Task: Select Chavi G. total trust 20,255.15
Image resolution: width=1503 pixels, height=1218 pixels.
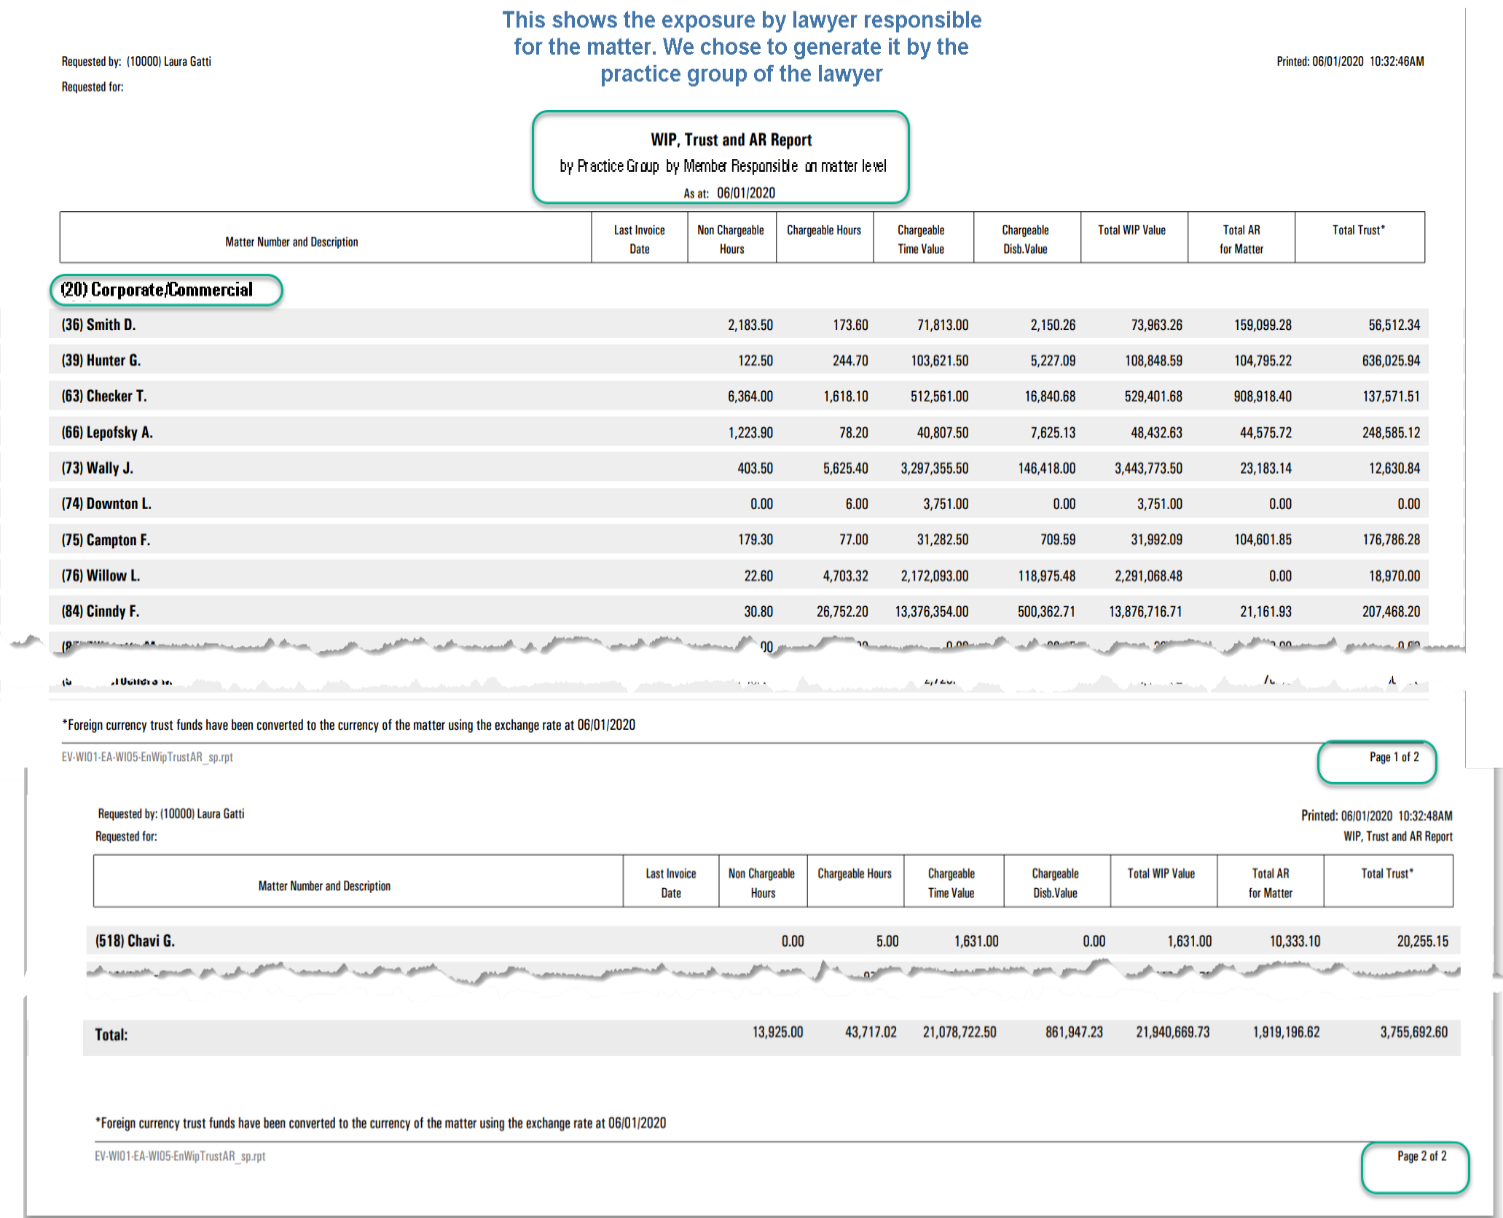Action: pyautogui.click(x=1422, y=941)
